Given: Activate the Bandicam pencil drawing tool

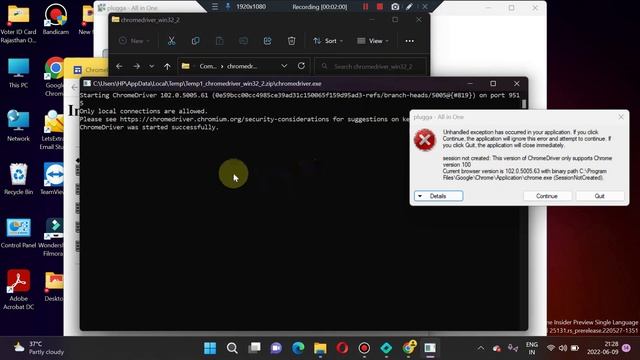Looking at the screenshot, I should [x=409, y=7].
